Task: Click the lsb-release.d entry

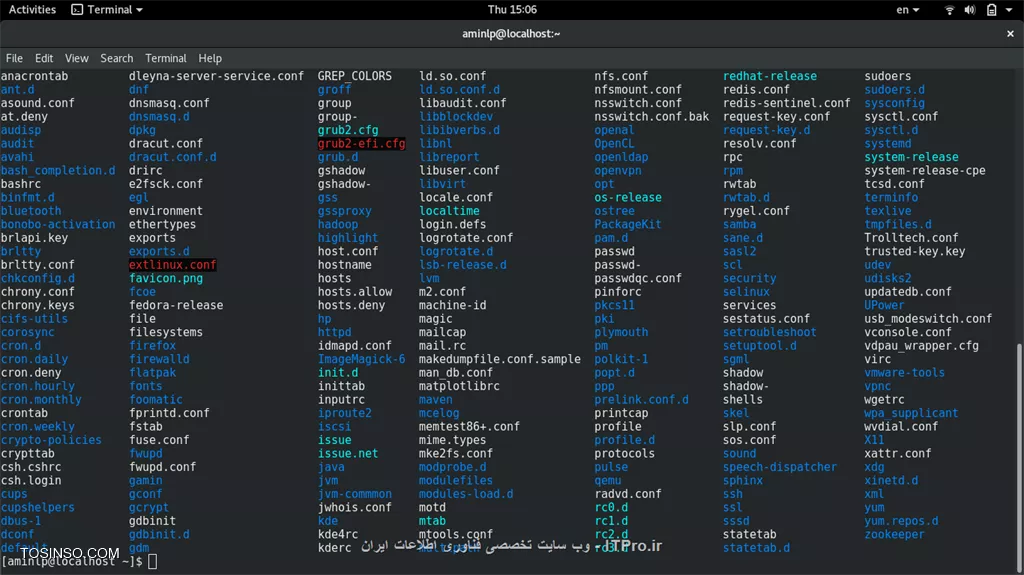Action: (462, 265)
